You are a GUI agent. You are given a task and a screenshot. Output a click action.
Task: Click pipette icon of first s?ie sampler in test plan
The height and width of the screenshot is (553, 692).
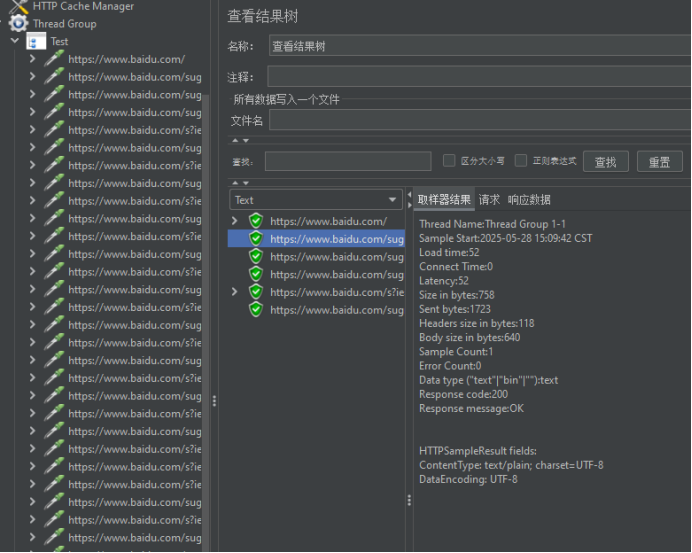[x=54, y=130]
